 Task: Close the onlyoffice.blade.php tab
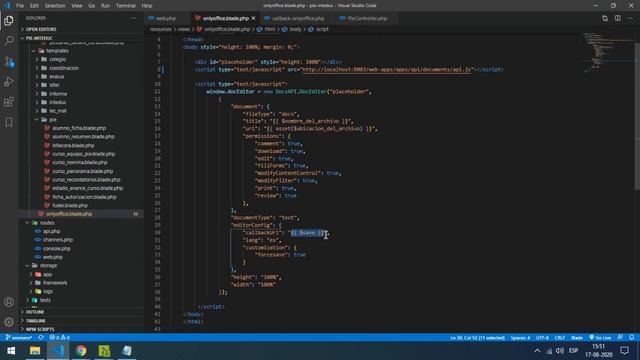click(x=253, y=18)
